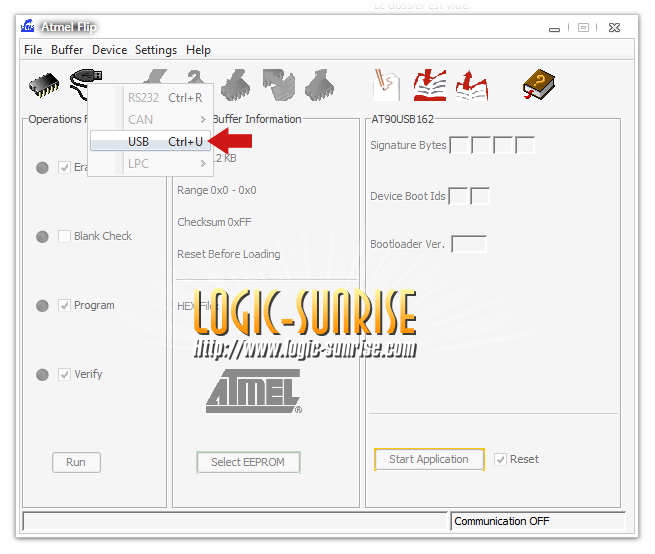Toggle the Erase checkbox
This screenshot has height=554, width=655.
click(x=64, y=168)
